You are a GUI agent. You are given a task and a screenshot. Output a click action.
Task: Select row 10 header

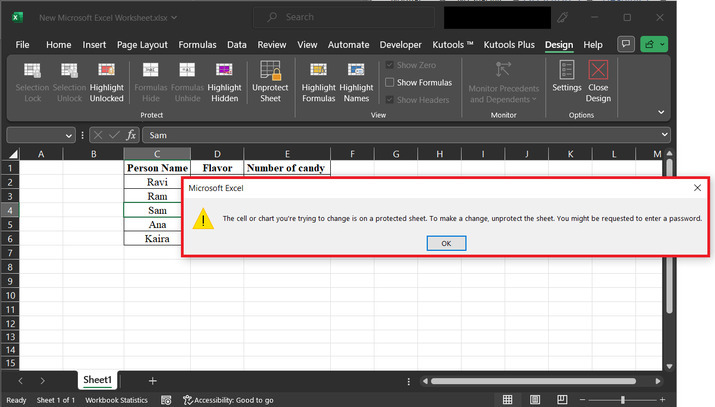(10, 295)
